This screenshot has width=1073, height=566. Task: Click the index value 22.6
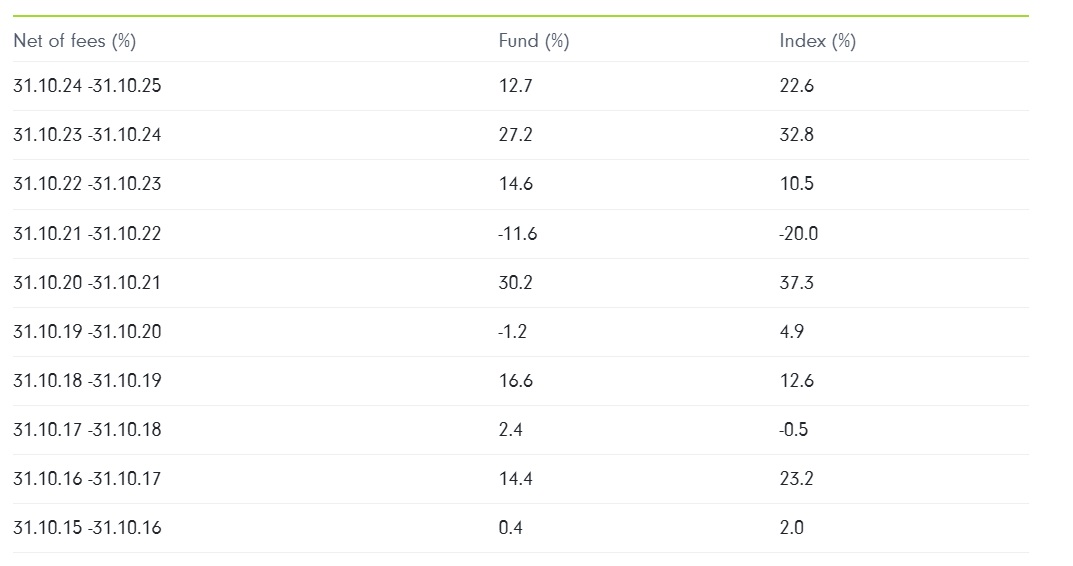tap(796, 86)
